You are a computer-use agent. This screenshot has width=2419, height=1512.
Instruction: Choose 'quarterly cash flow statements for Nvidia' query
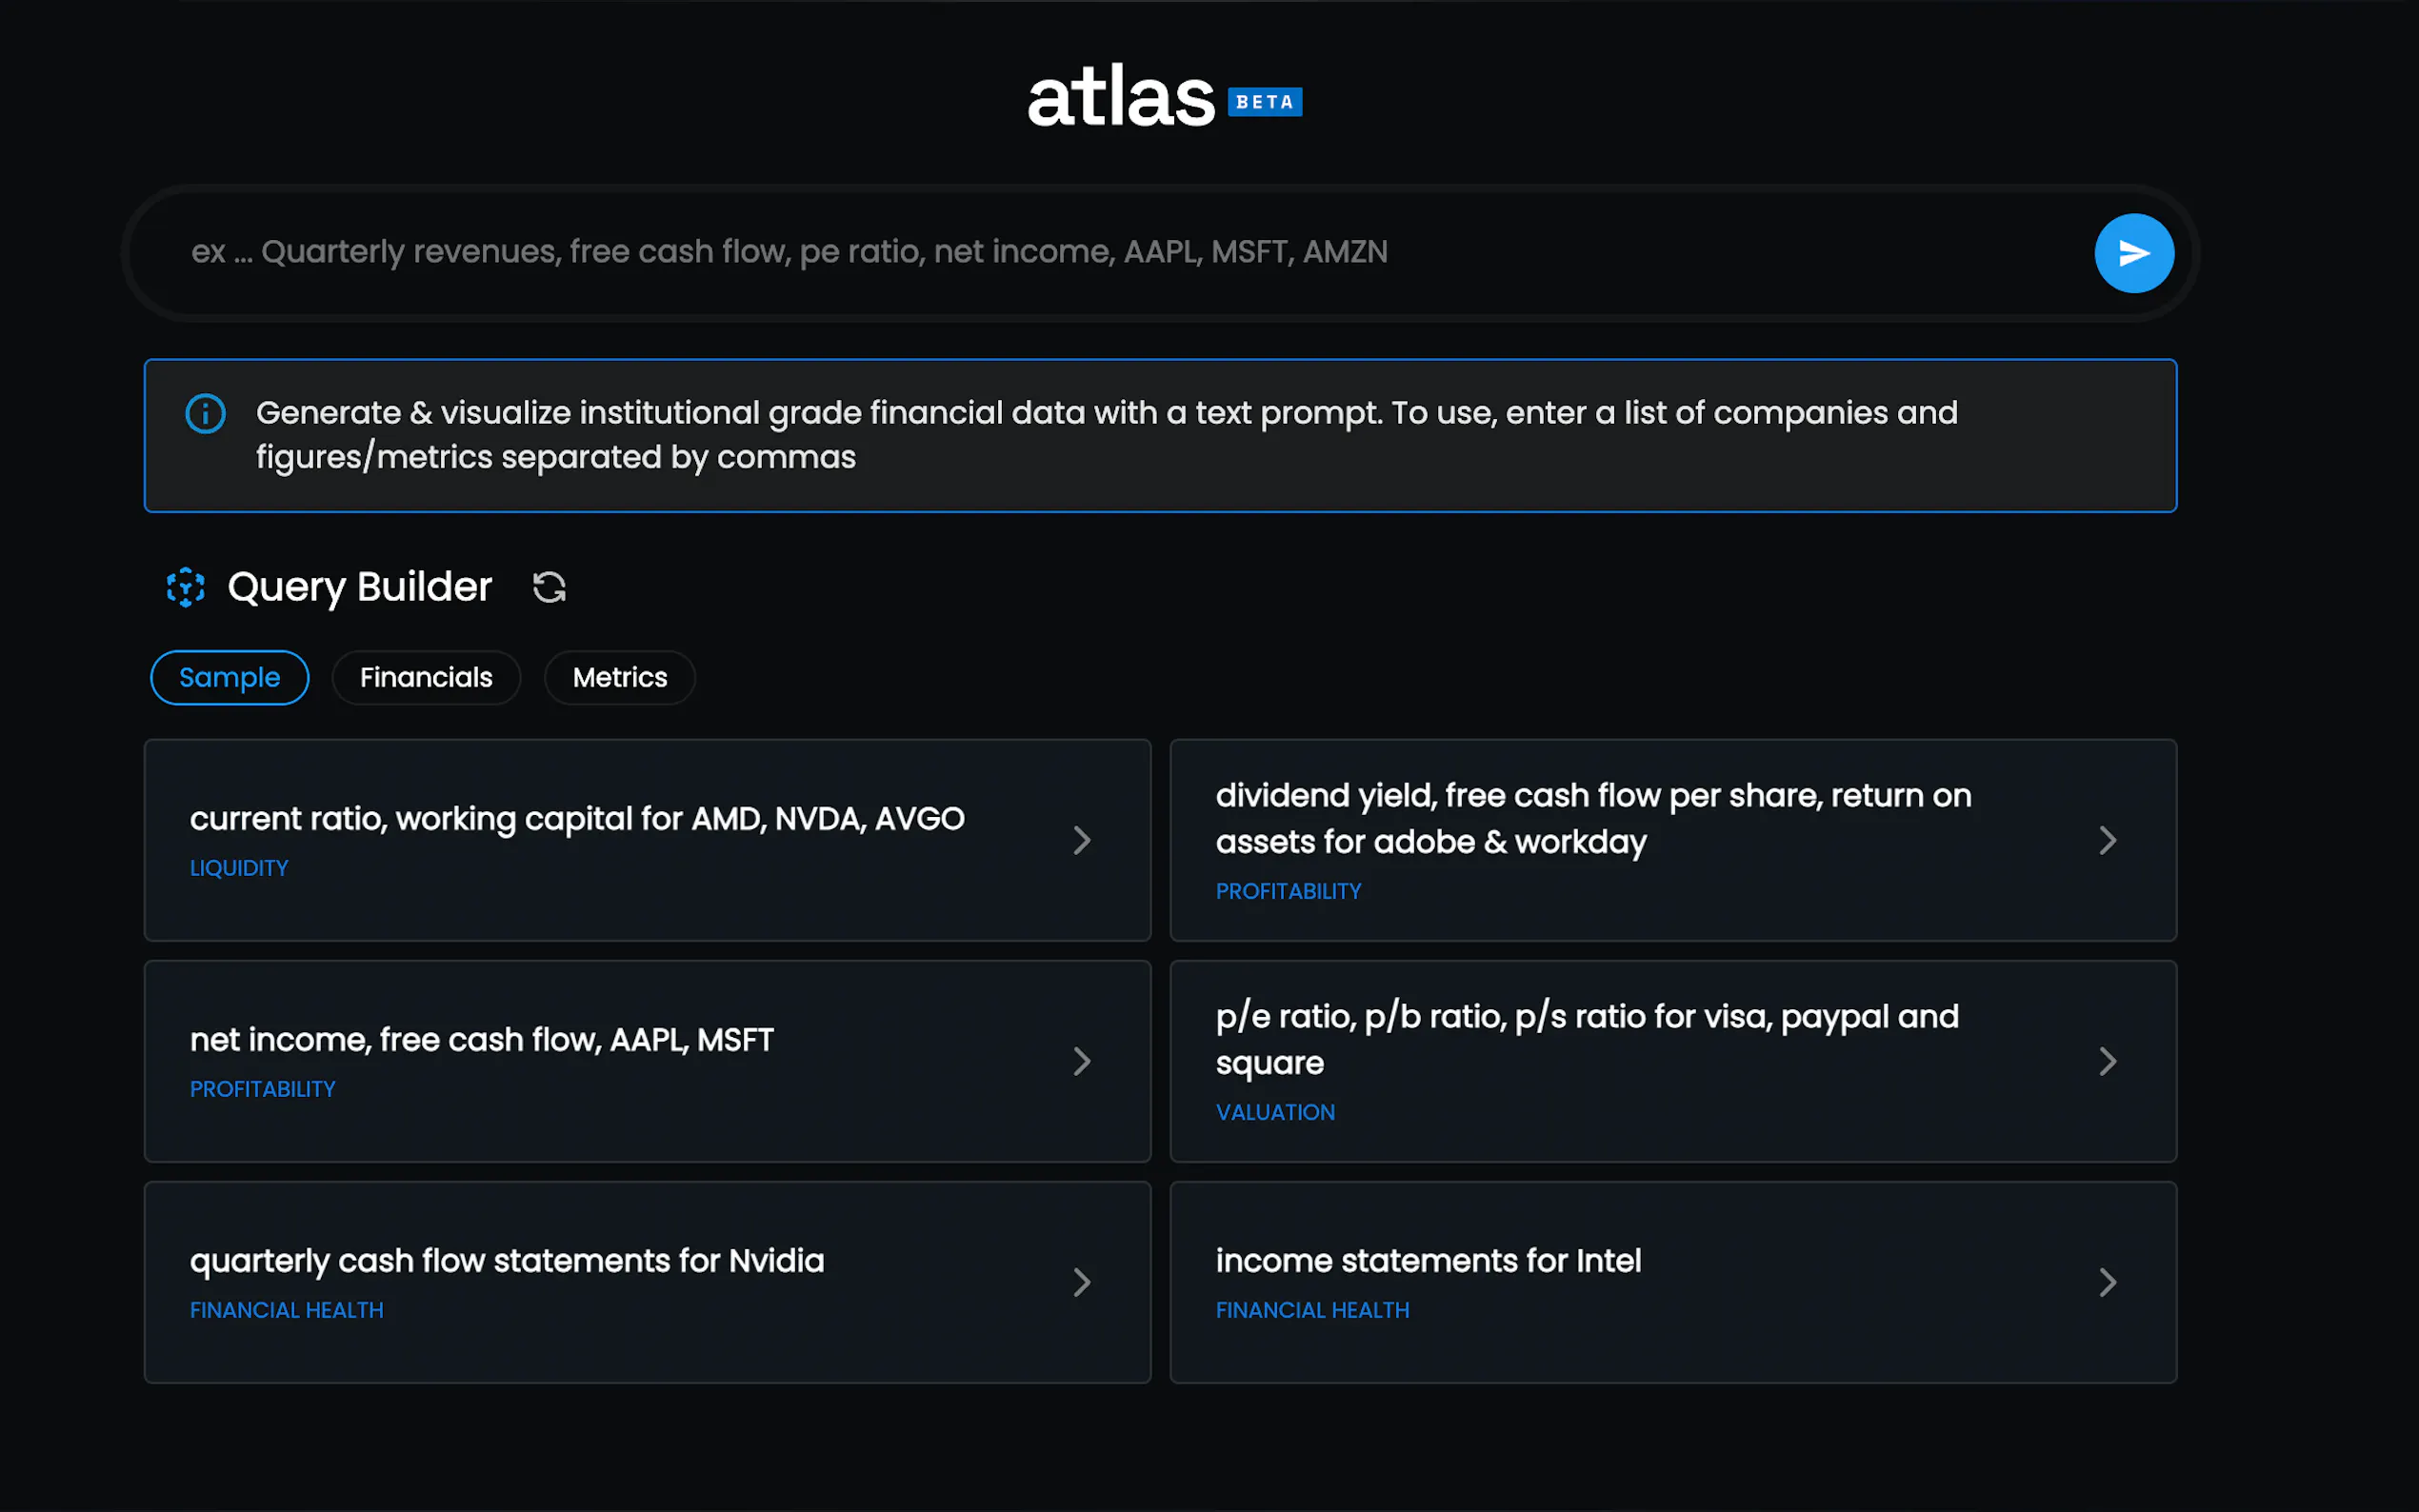(507, 1261)
